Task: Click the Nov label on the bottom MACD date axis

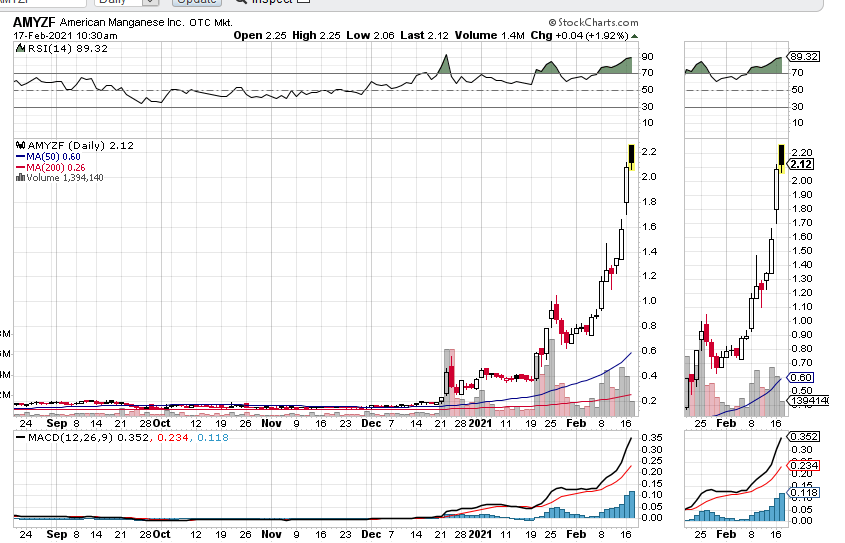Action: tap(271, 534)
